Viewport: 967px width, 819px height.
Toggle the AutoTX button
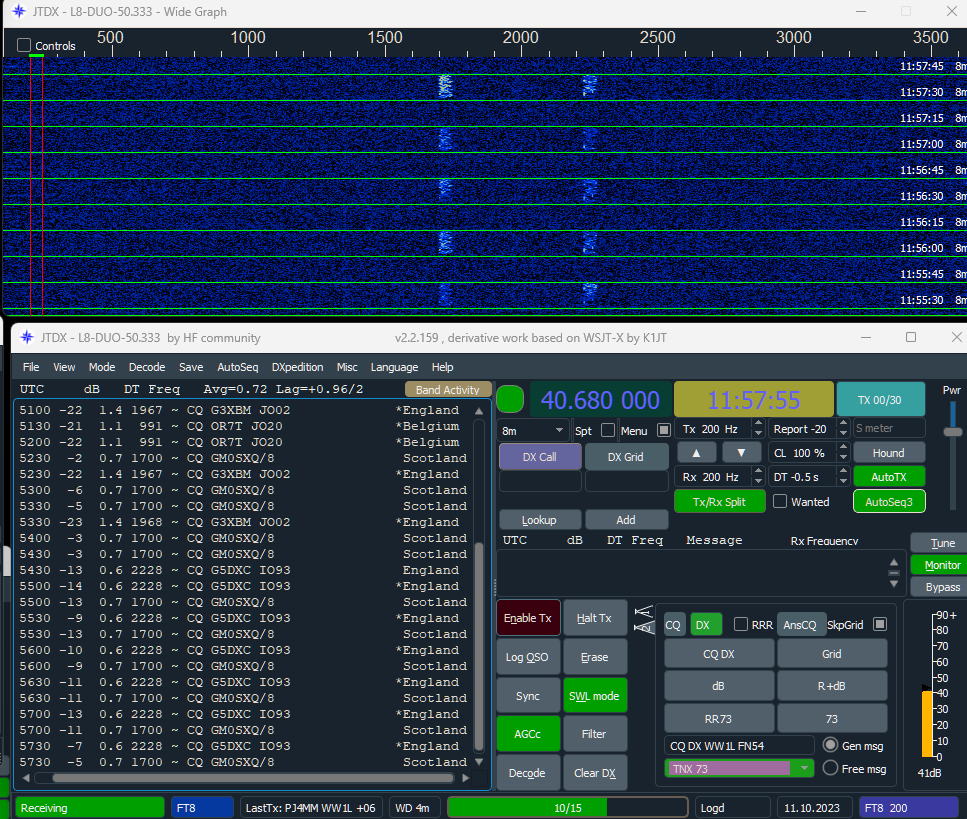pyautogui.click(x=888, y=477)
